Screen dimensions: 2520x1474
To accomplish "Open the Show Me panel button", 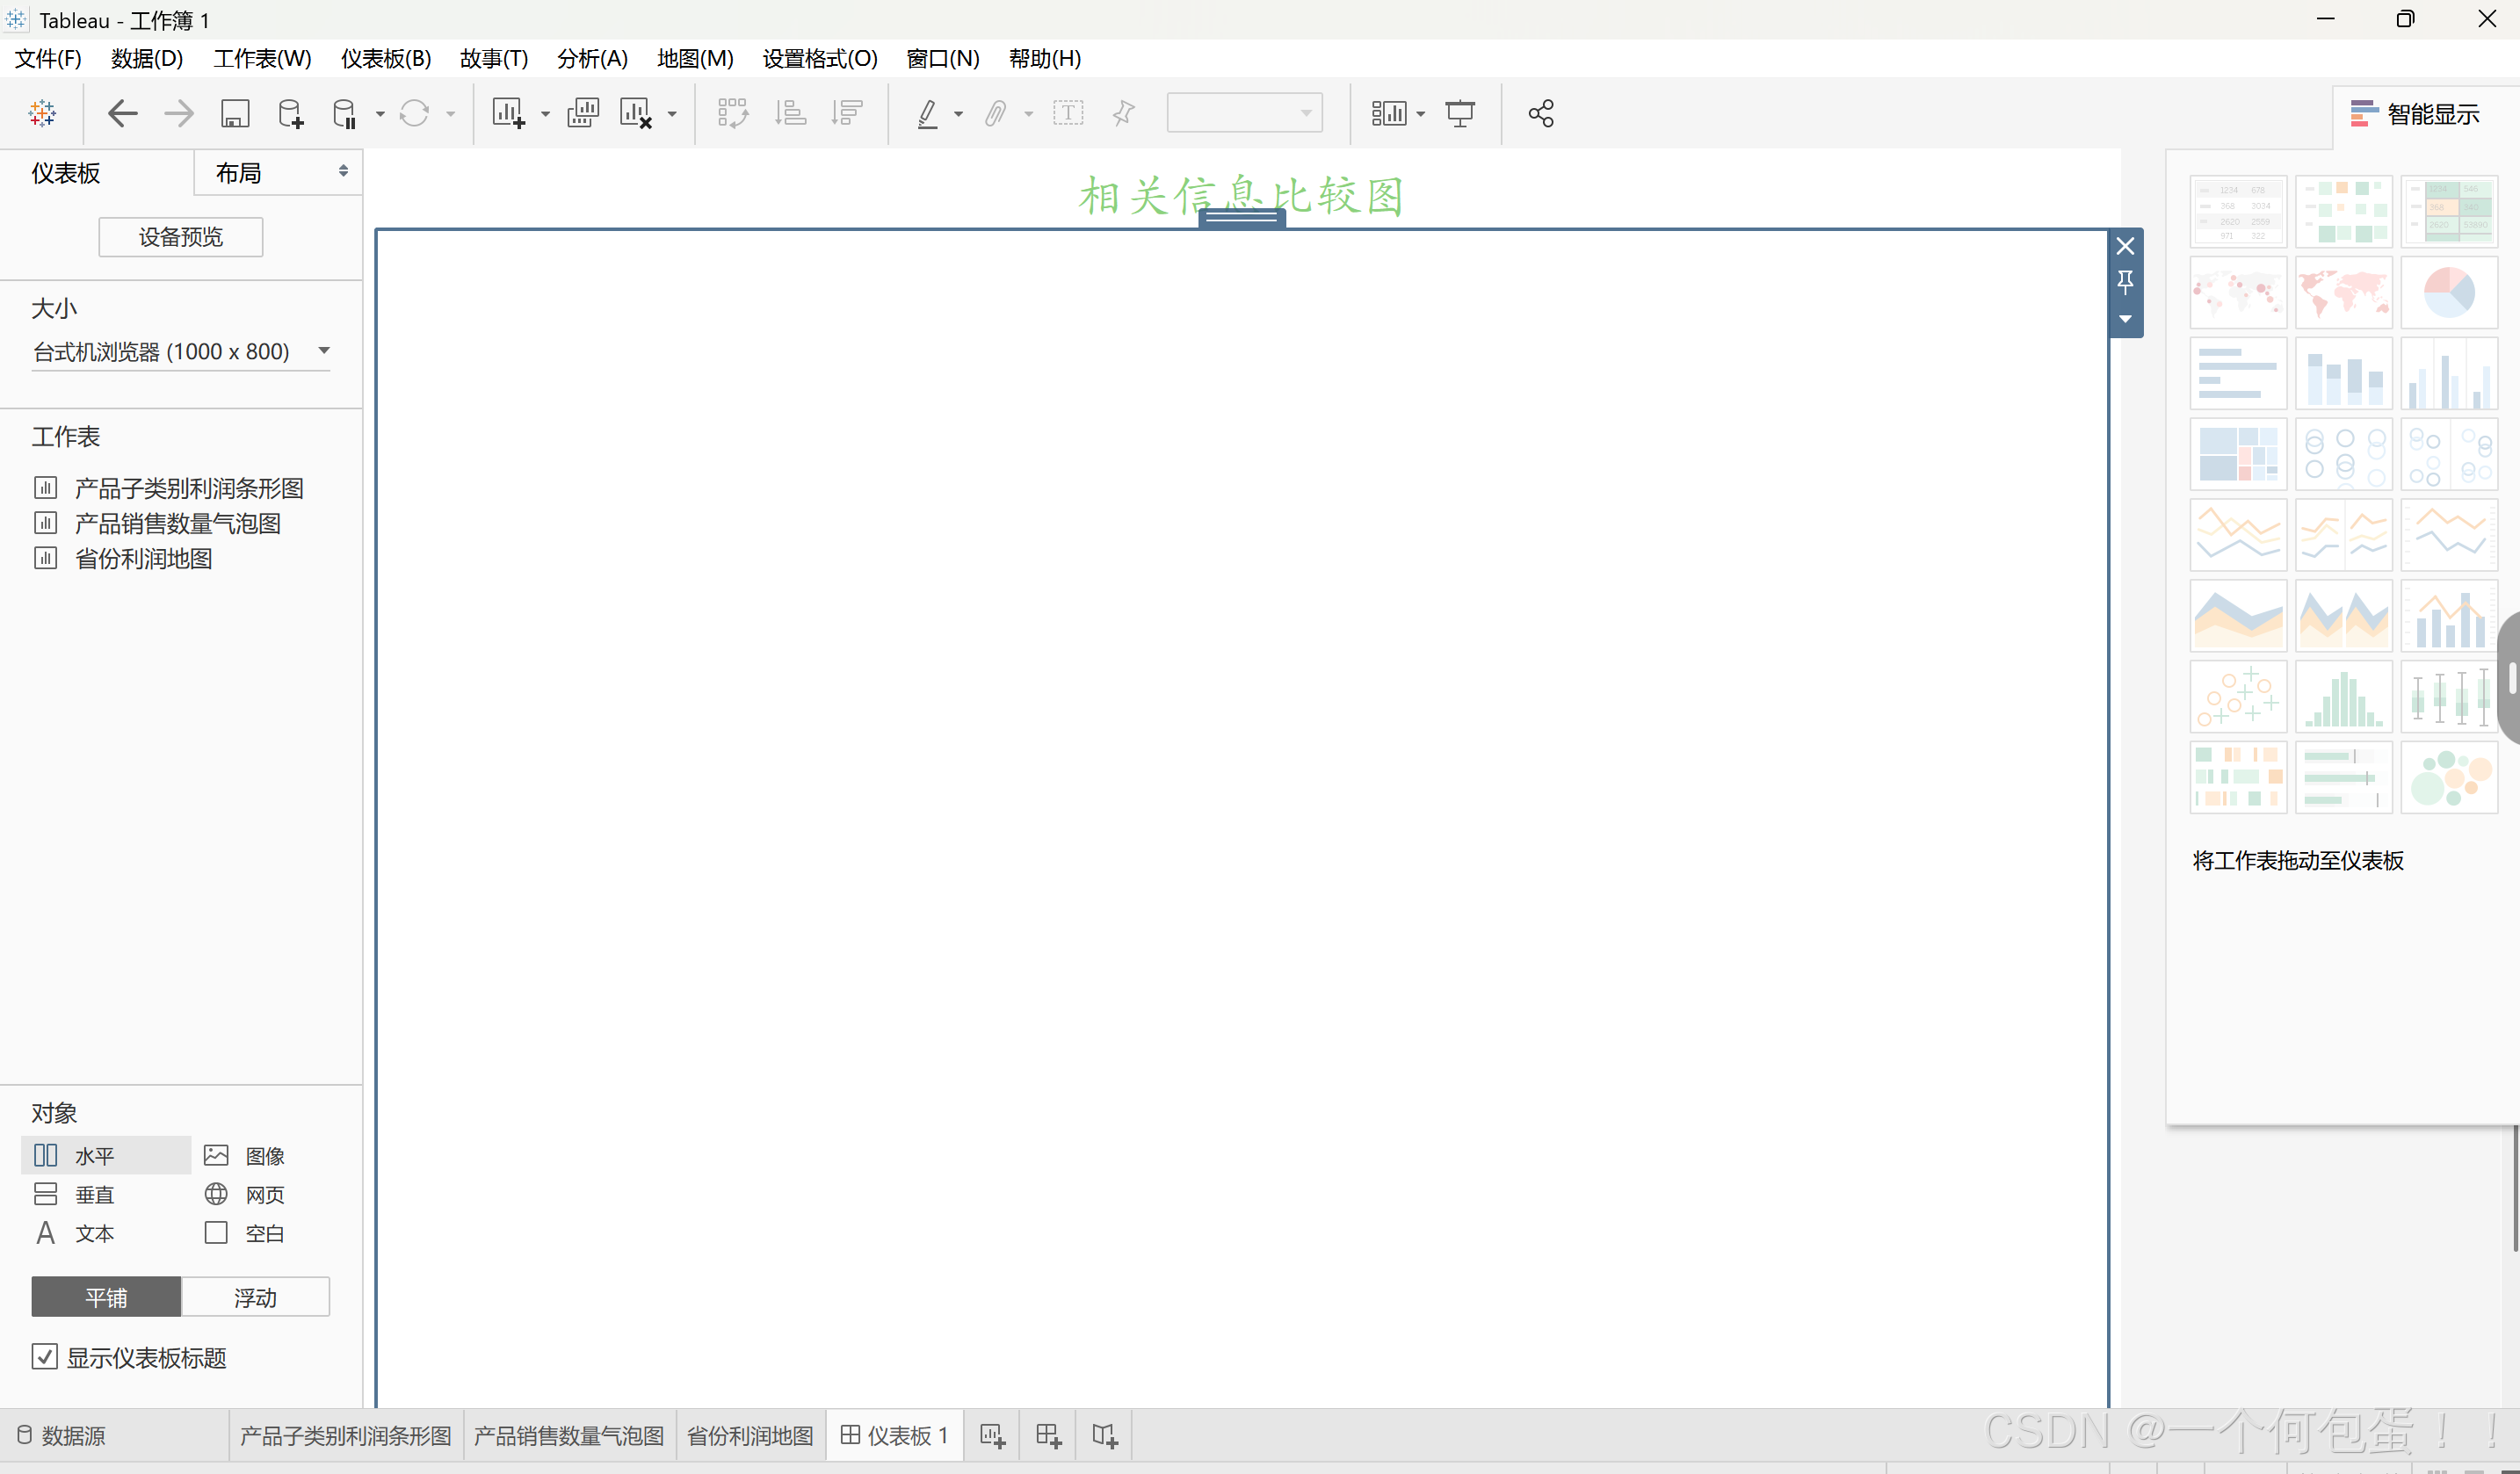I will 2414,114.
